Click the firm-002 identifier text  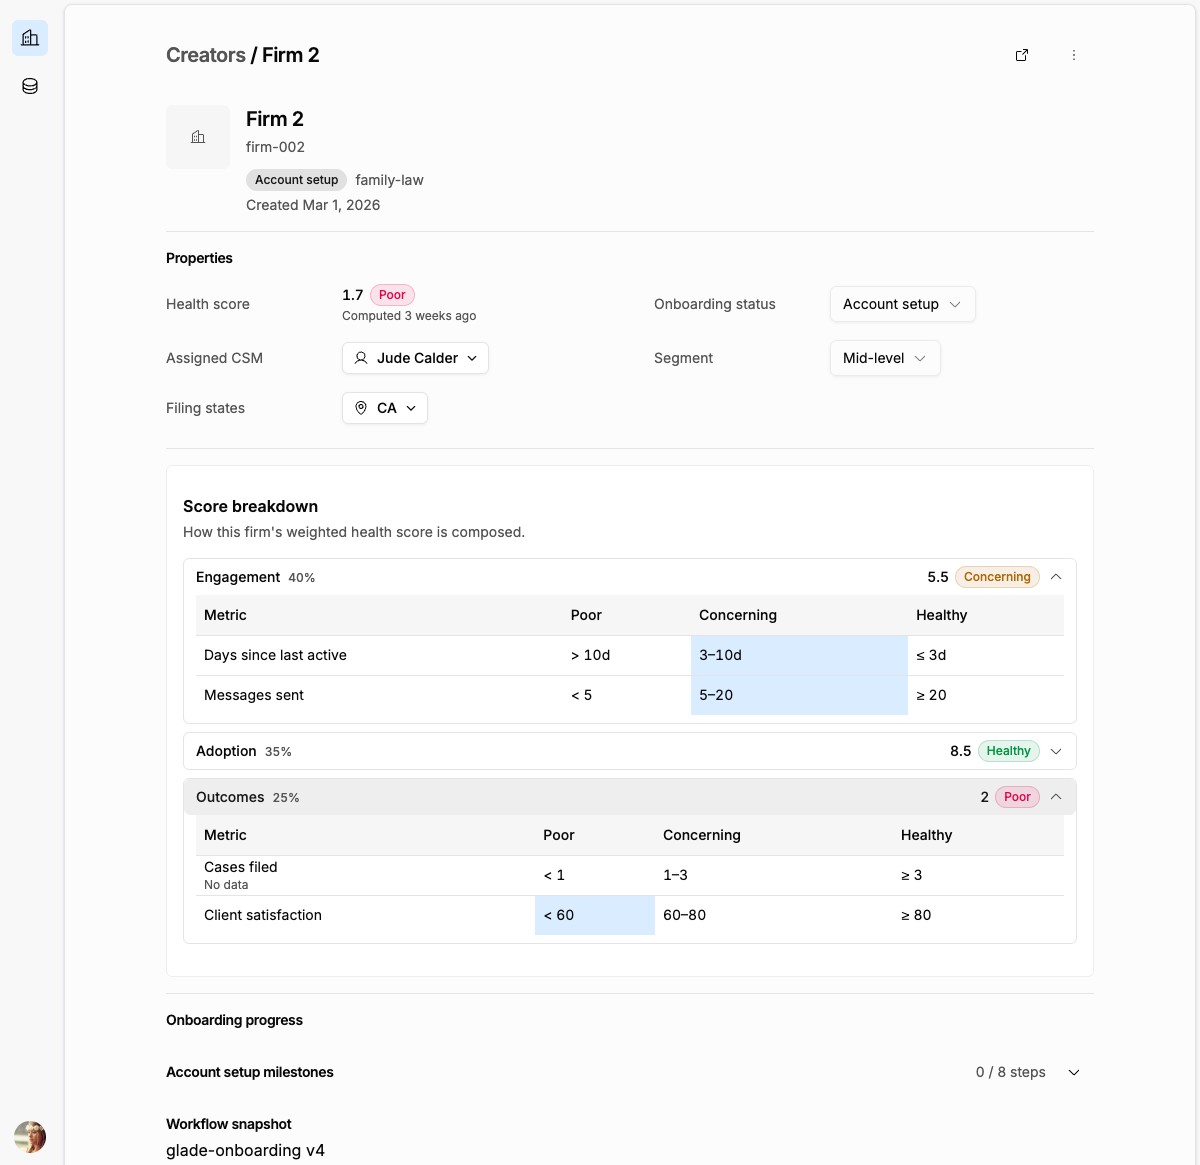pos(275,147)
